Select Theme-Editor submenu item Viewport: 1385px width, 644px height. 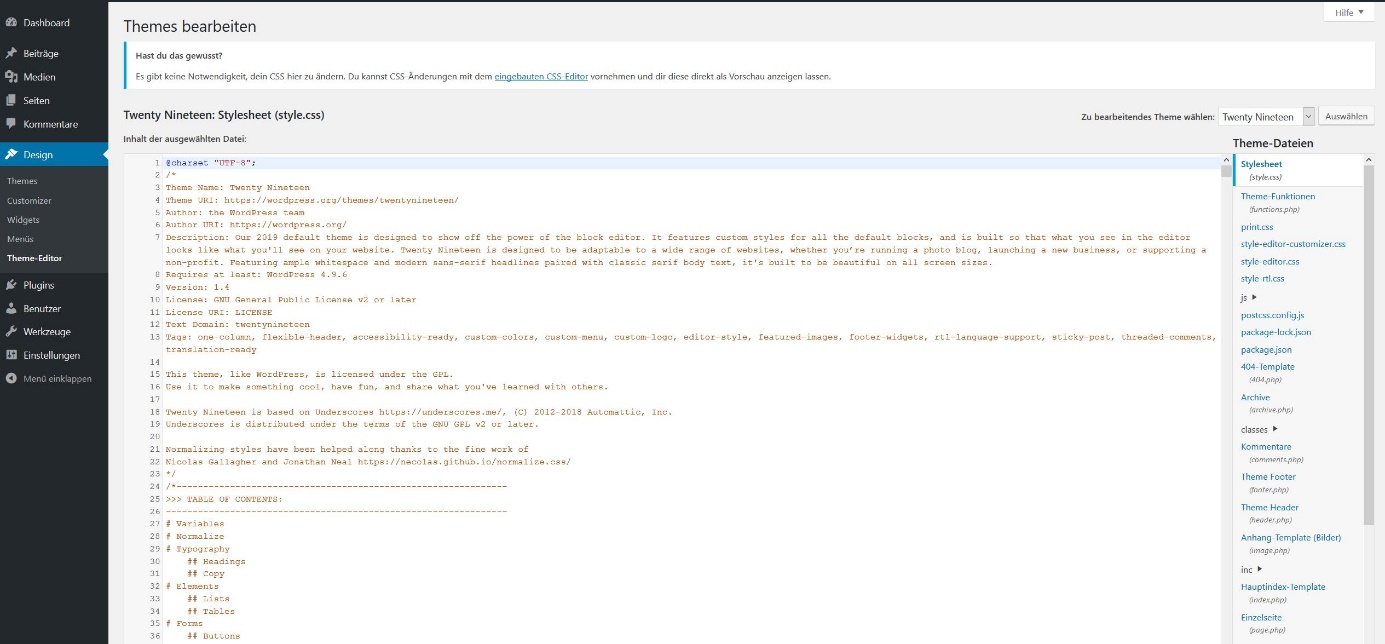coord(34,258)
